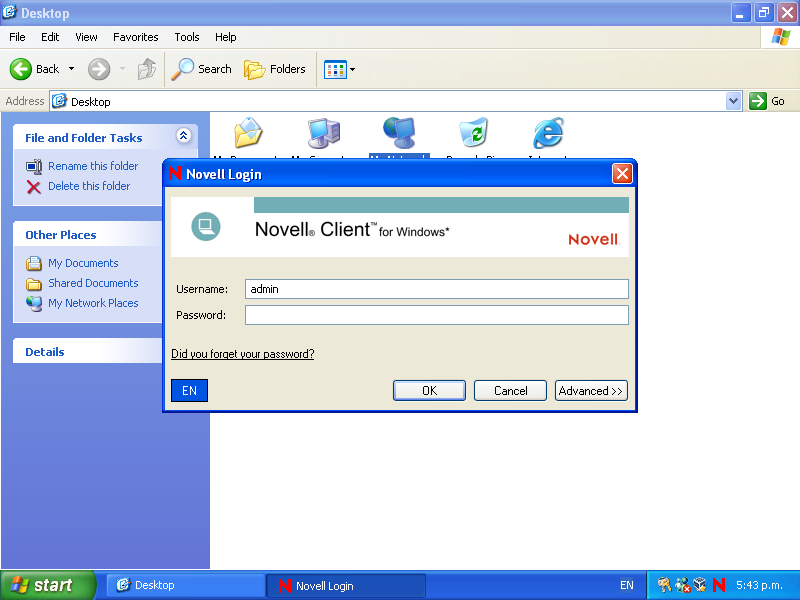Click Delete this folder link
Image resolution: width=800 pixels, height=600 pixels.
89,186
